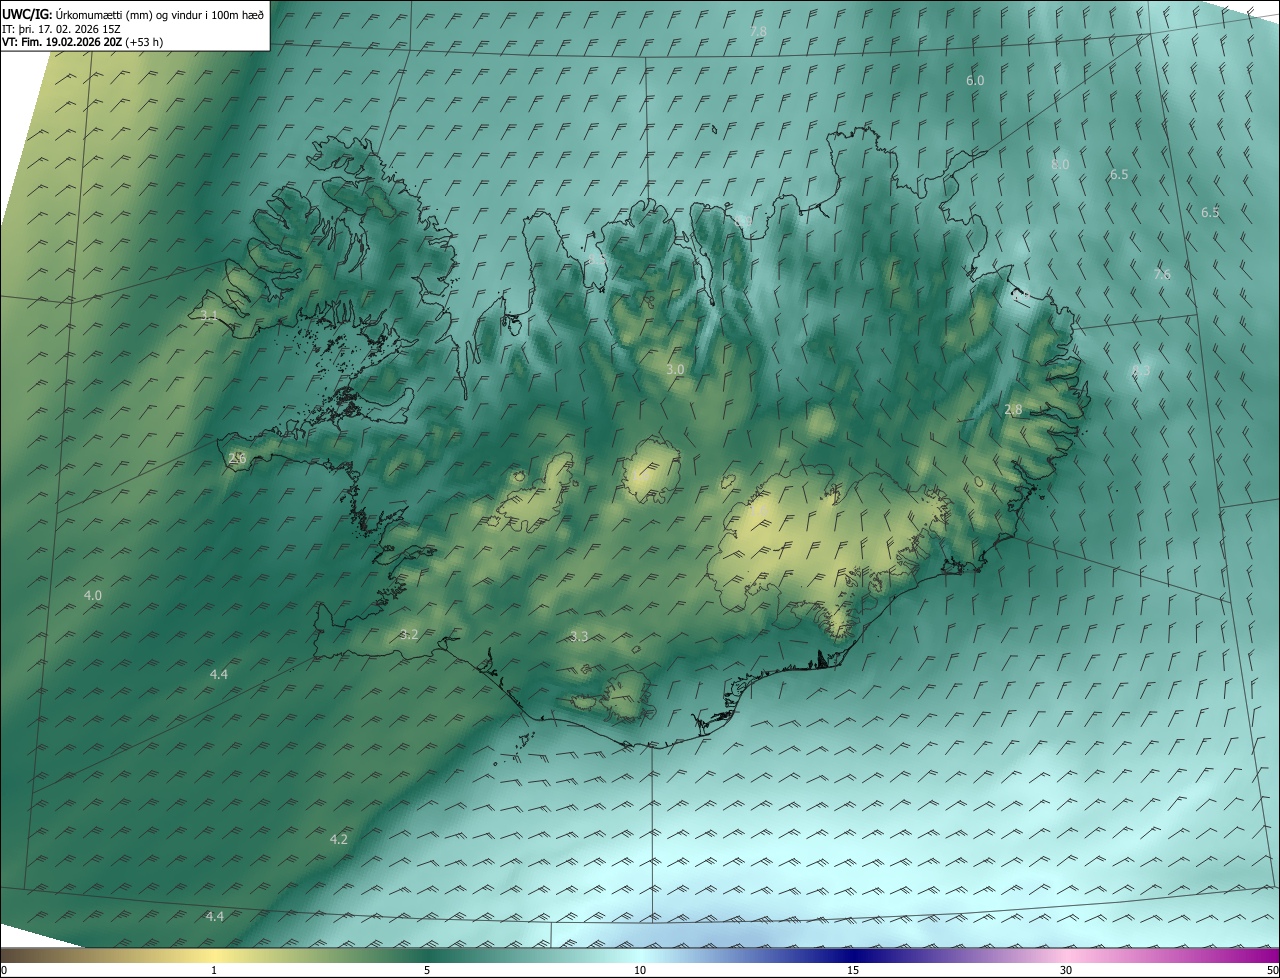Click the color bar tick label 5

click(427, 970)
